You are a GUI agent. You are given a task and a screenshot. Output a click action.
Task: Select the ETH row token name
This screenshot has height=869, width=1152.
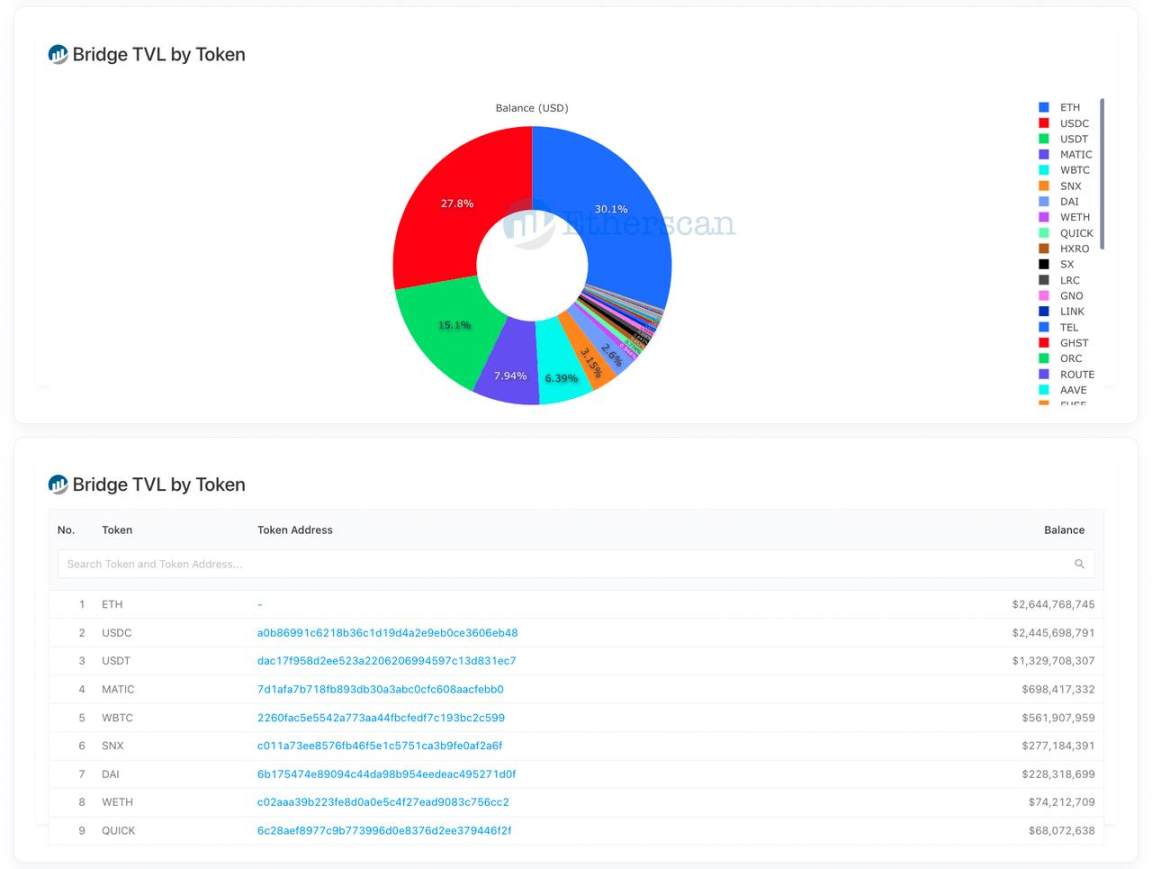(x=112, y=604)
